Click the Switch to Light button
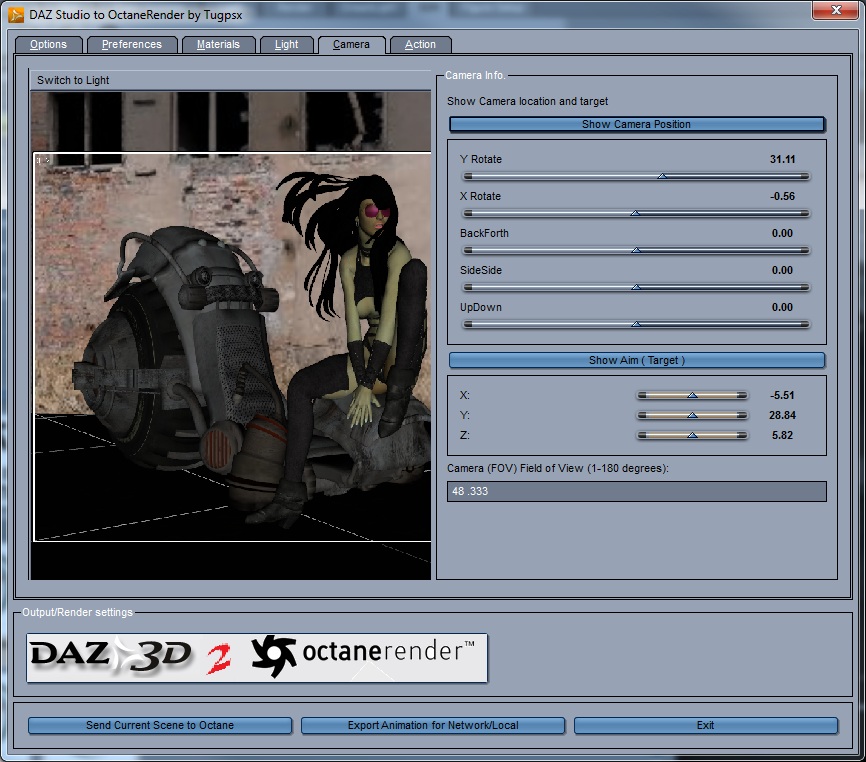This screenshot has width=866, height=762. coord(73,81)
